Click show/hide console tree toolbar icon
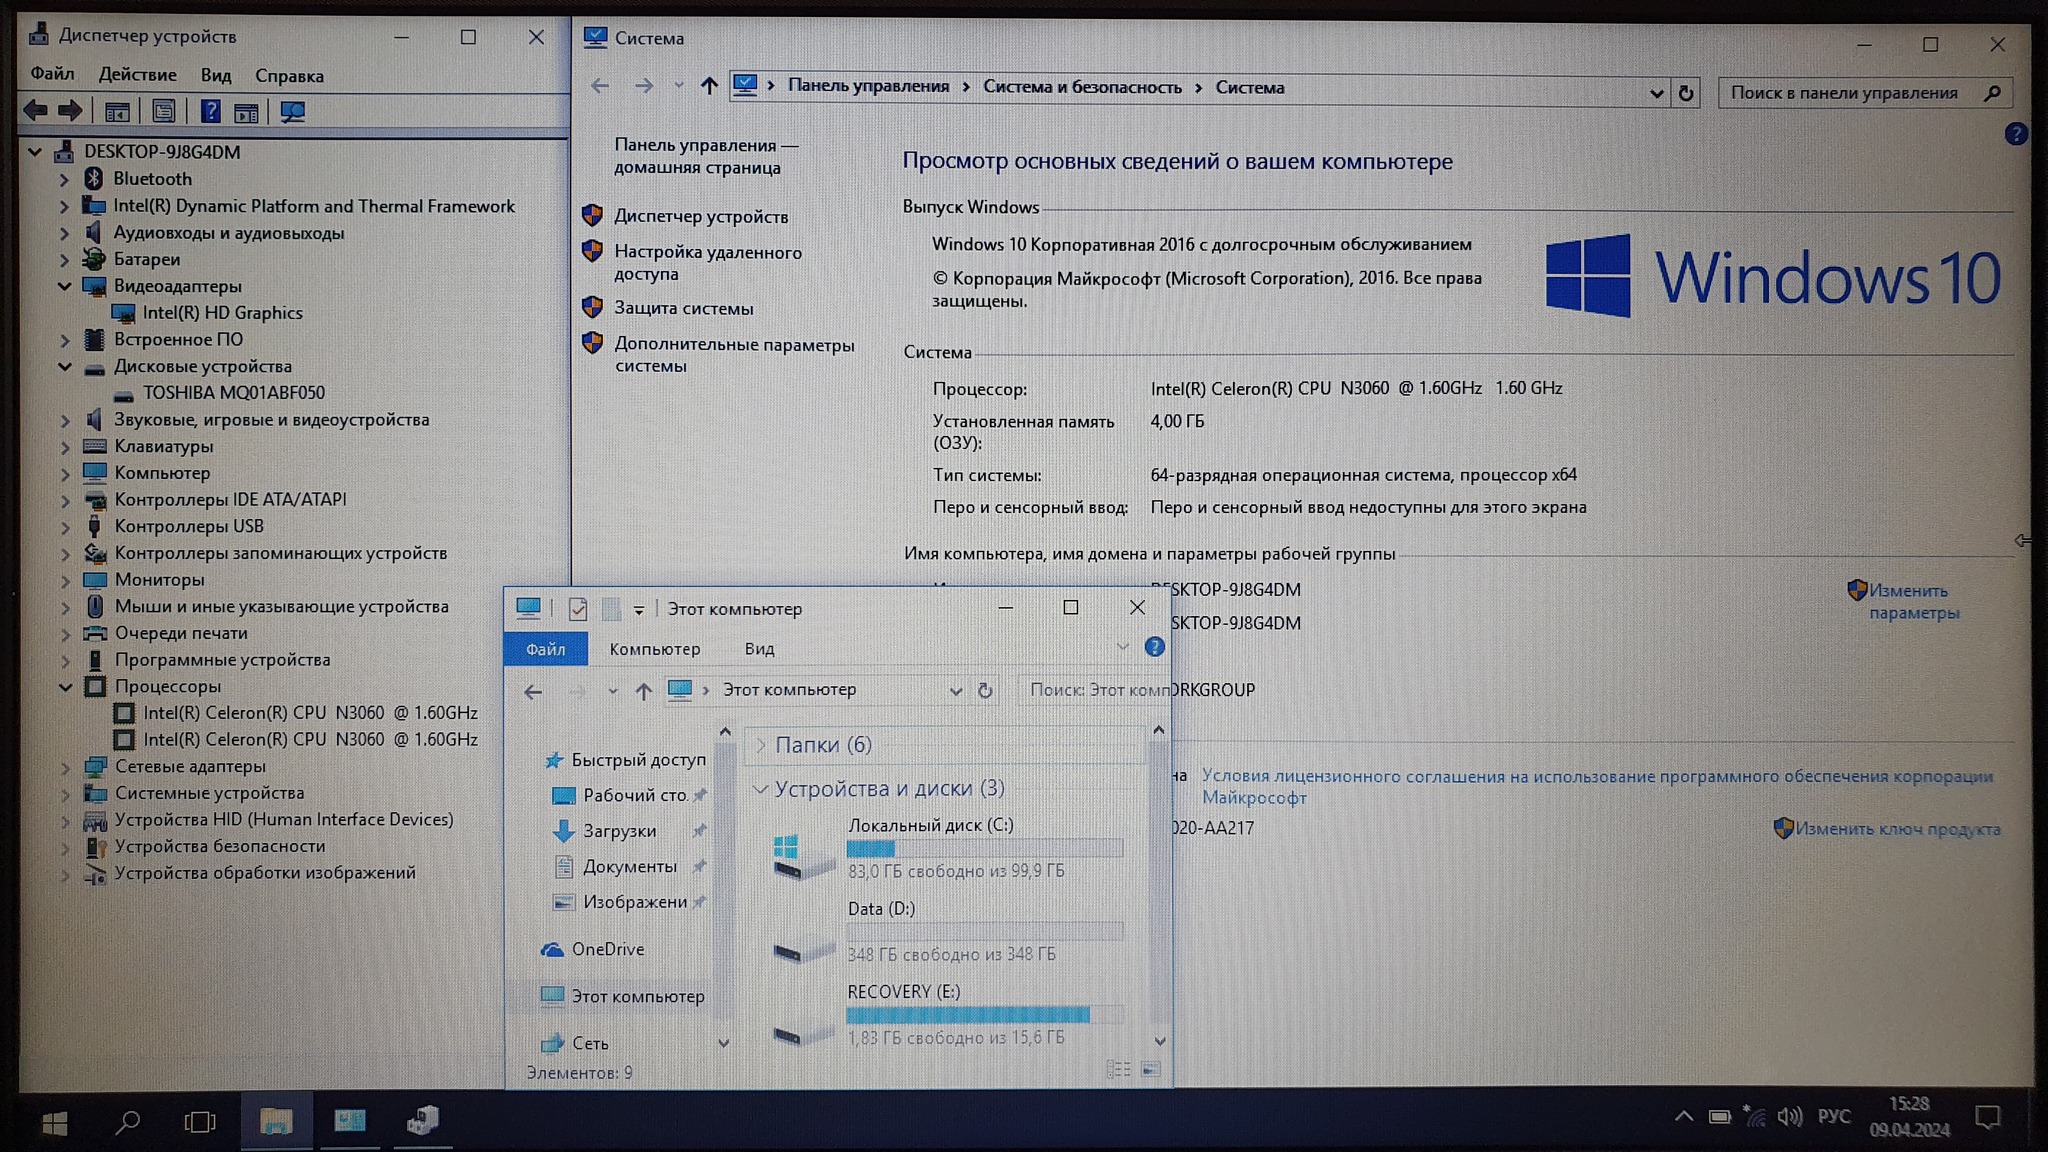Image resolution: width=2048 pixels, height=1152 pixels. pos(117,112)
